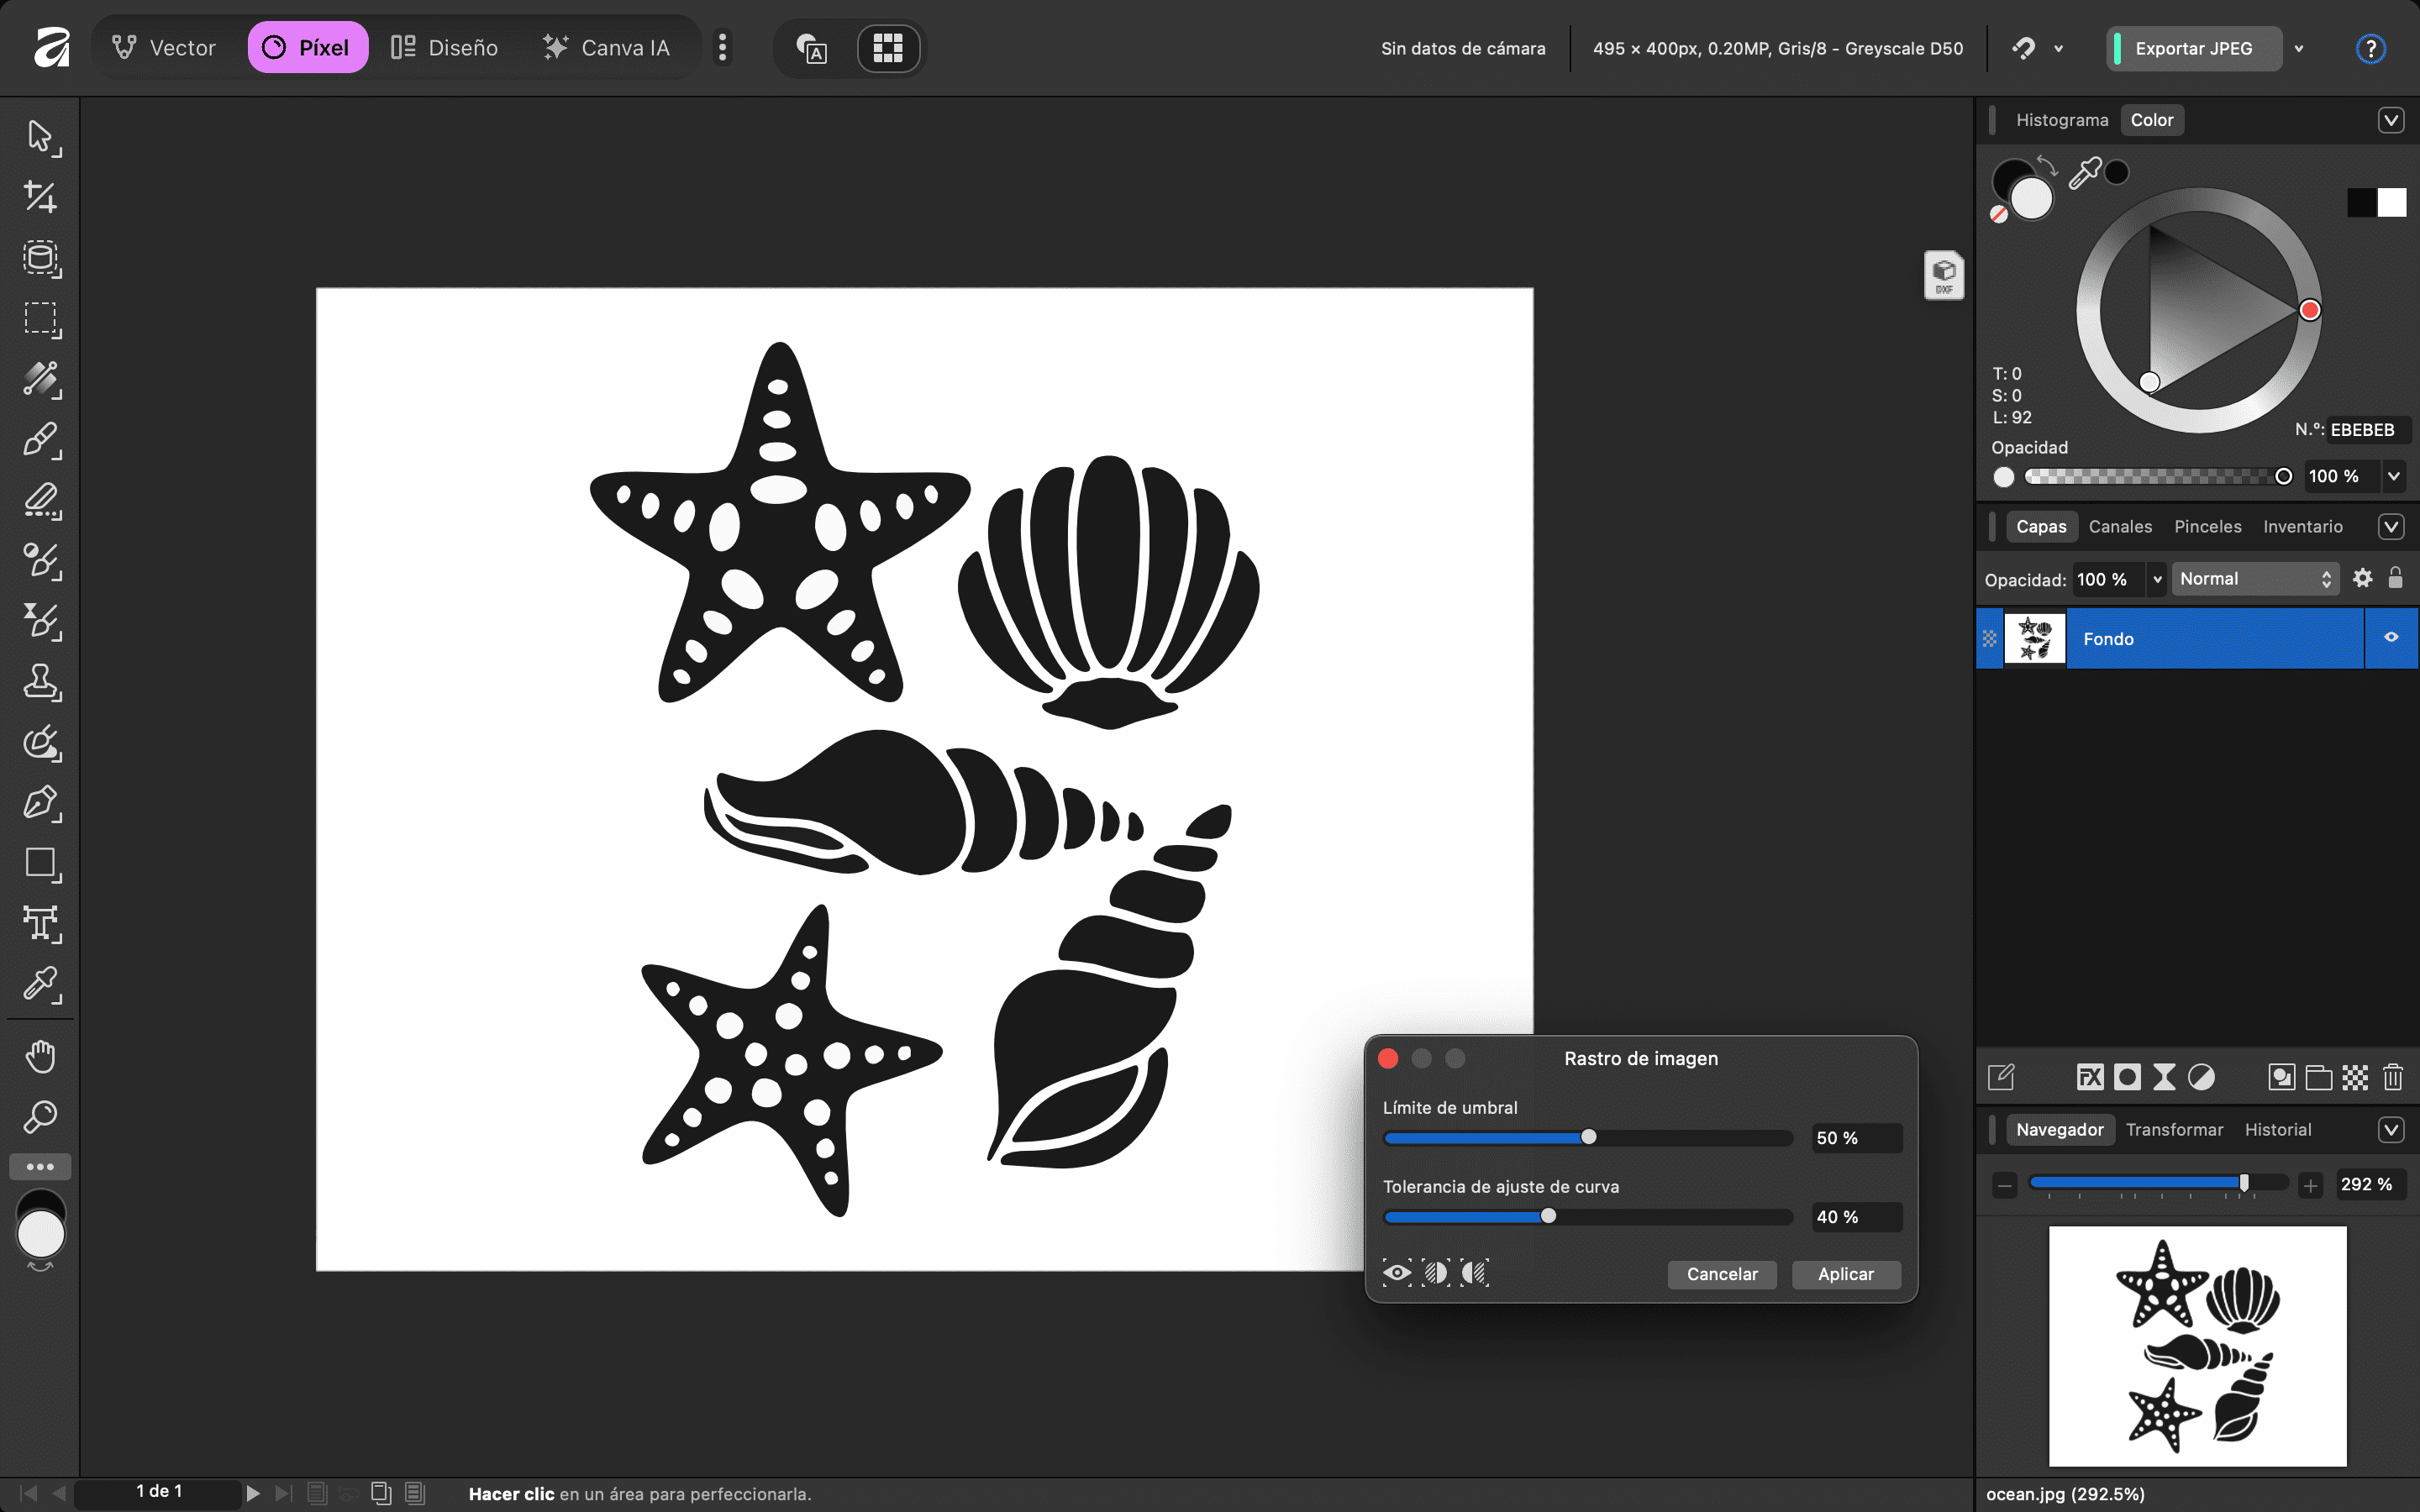Toggle the layer lock icon
Screen dimensions: 2420x1512
tap(2395, 578)
